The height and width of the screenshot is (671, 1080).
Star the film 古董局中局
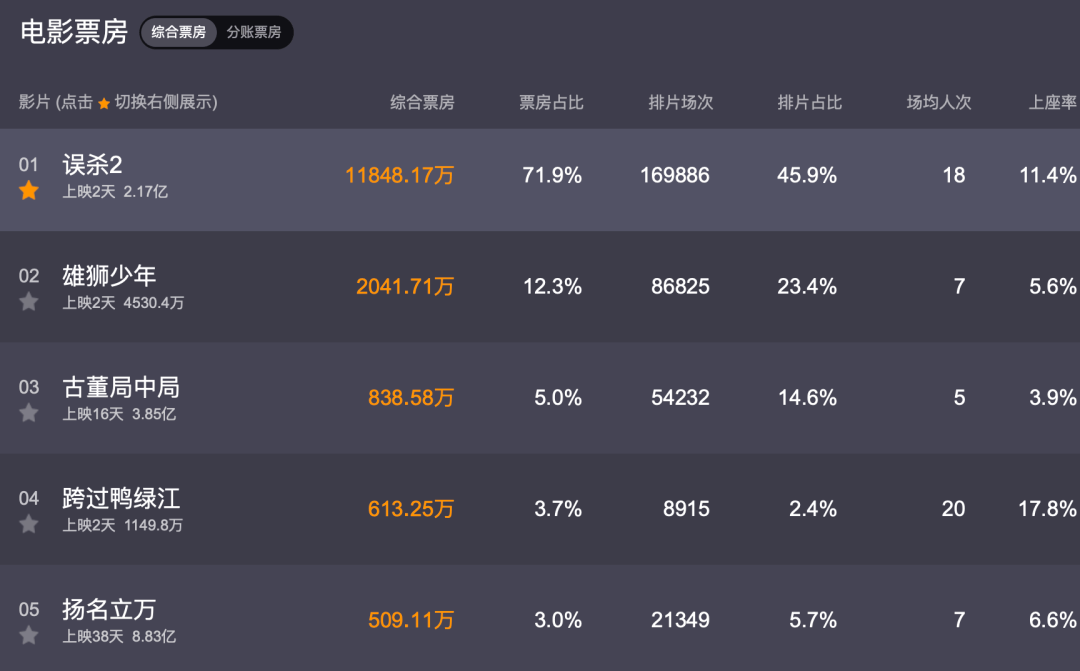29,412
